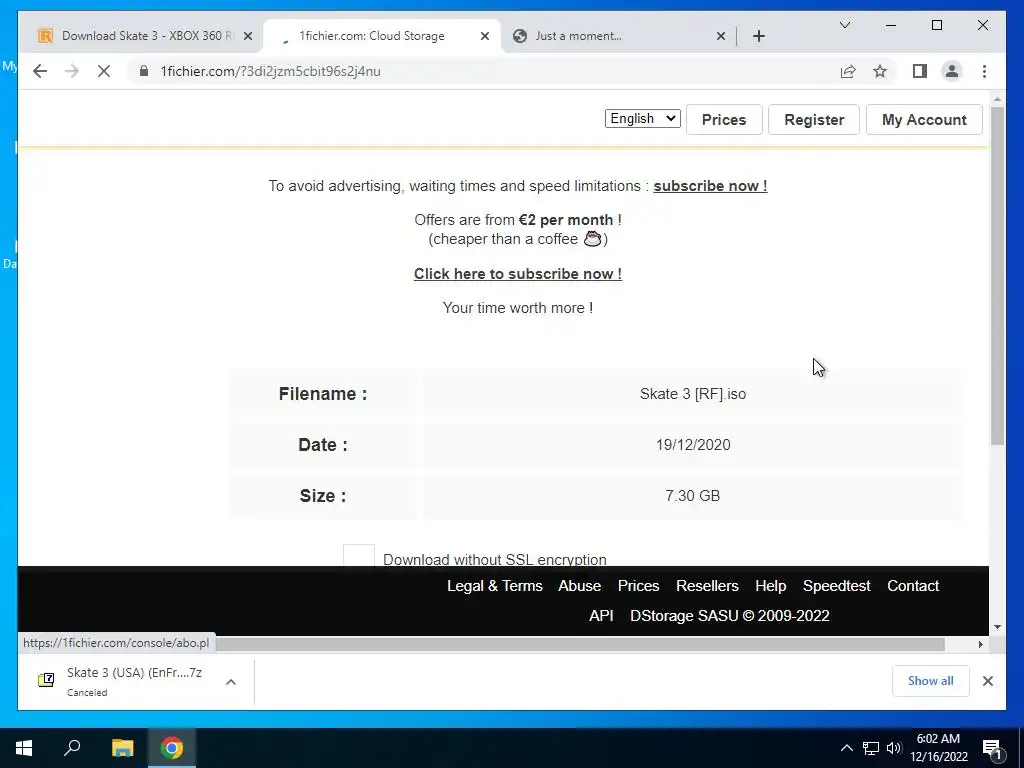The height and width of the screenshot is (768, 1024).
Task: Select the date value 19/12/2020
Action: point(693,445)
